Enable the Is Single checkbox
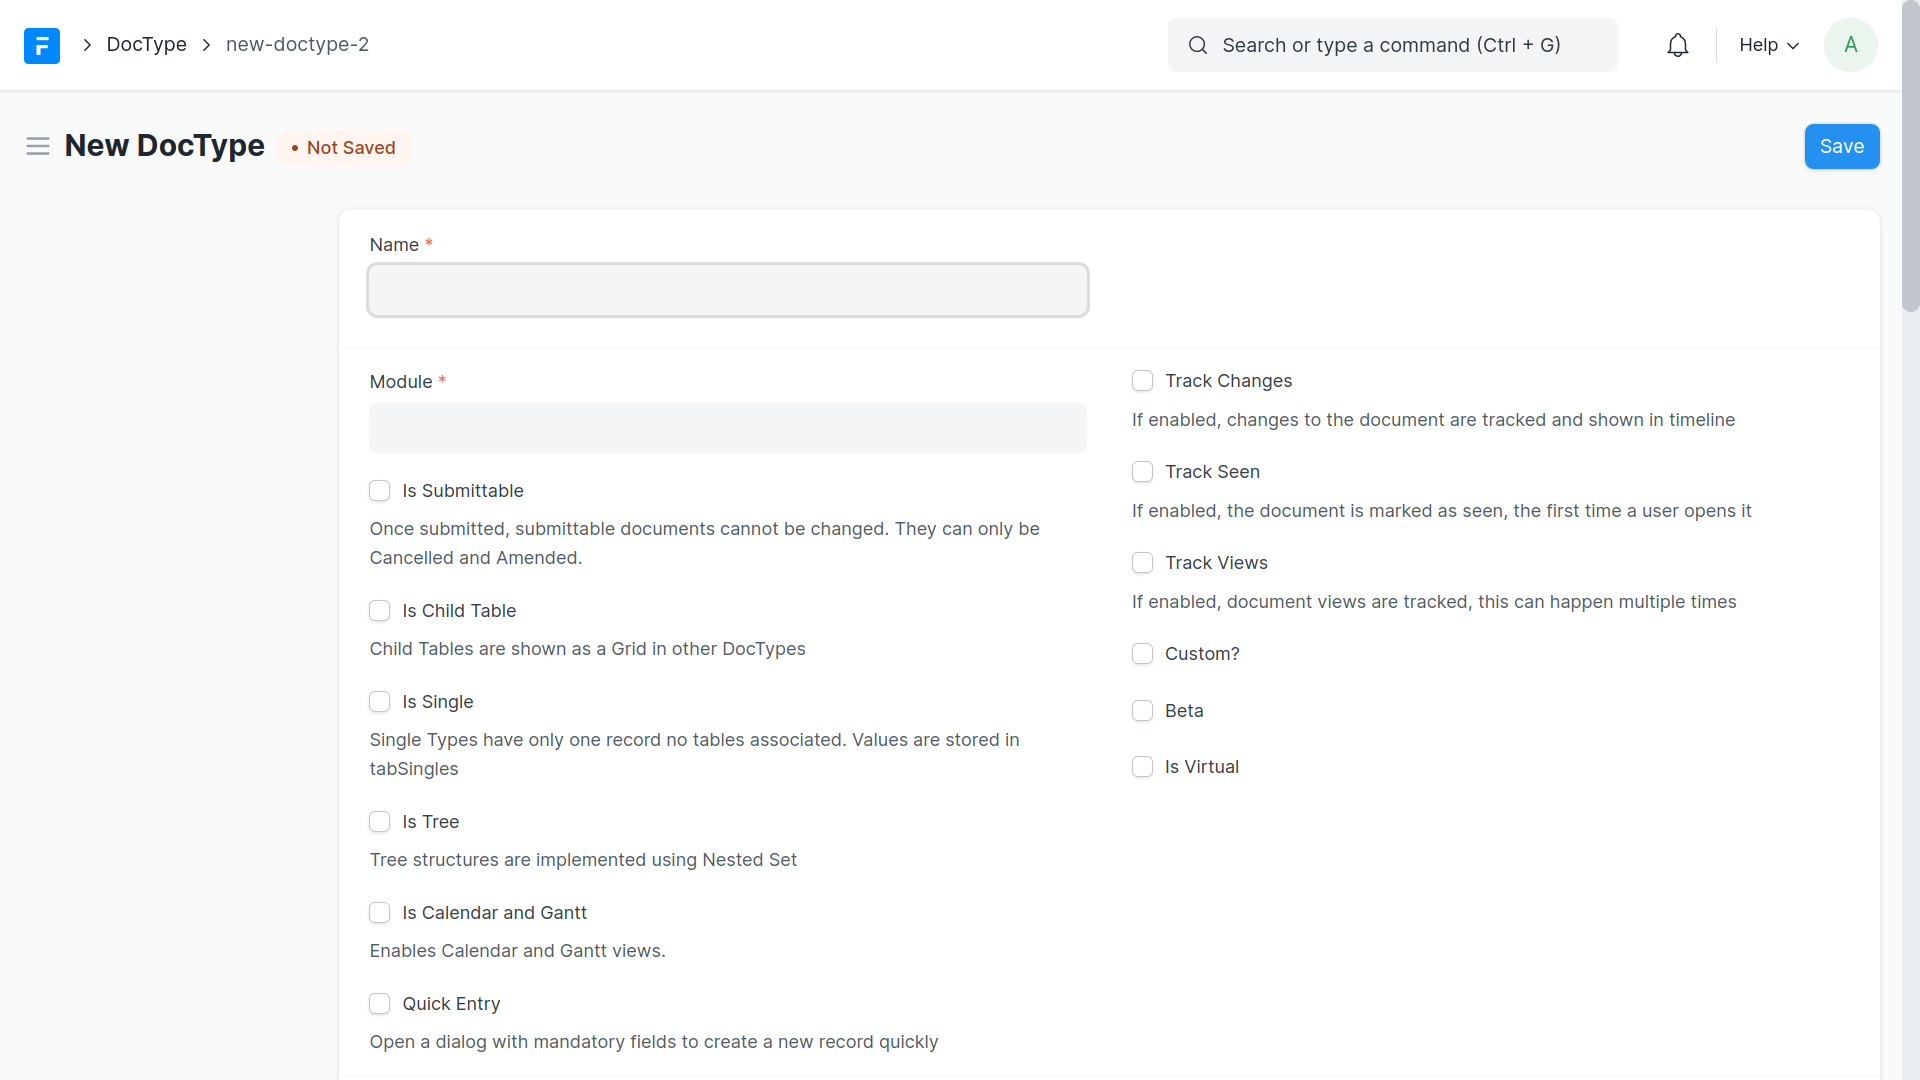 [x=380, y=702]
